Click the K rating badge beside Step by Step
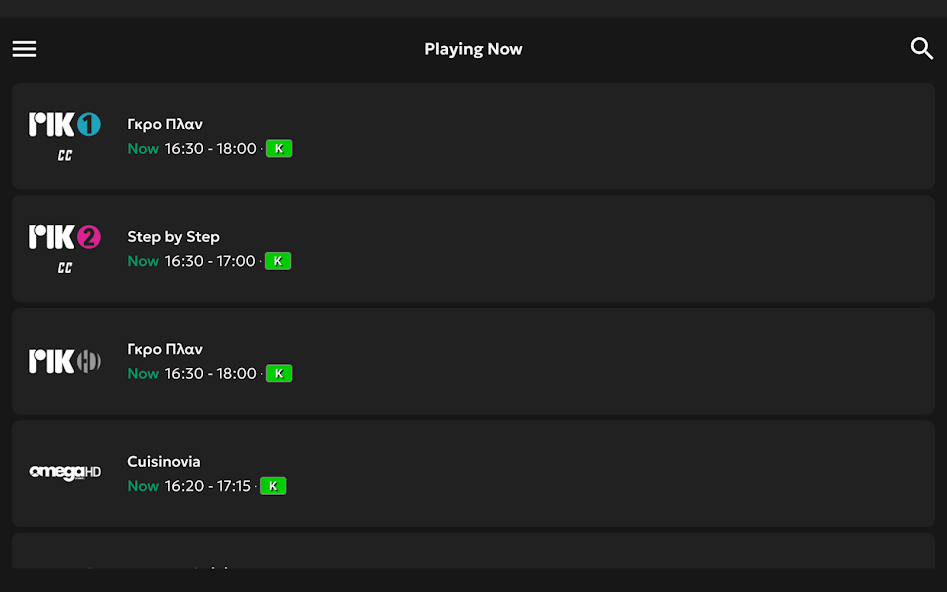This screenshot has width=947, height=592. tap(278, 261)
